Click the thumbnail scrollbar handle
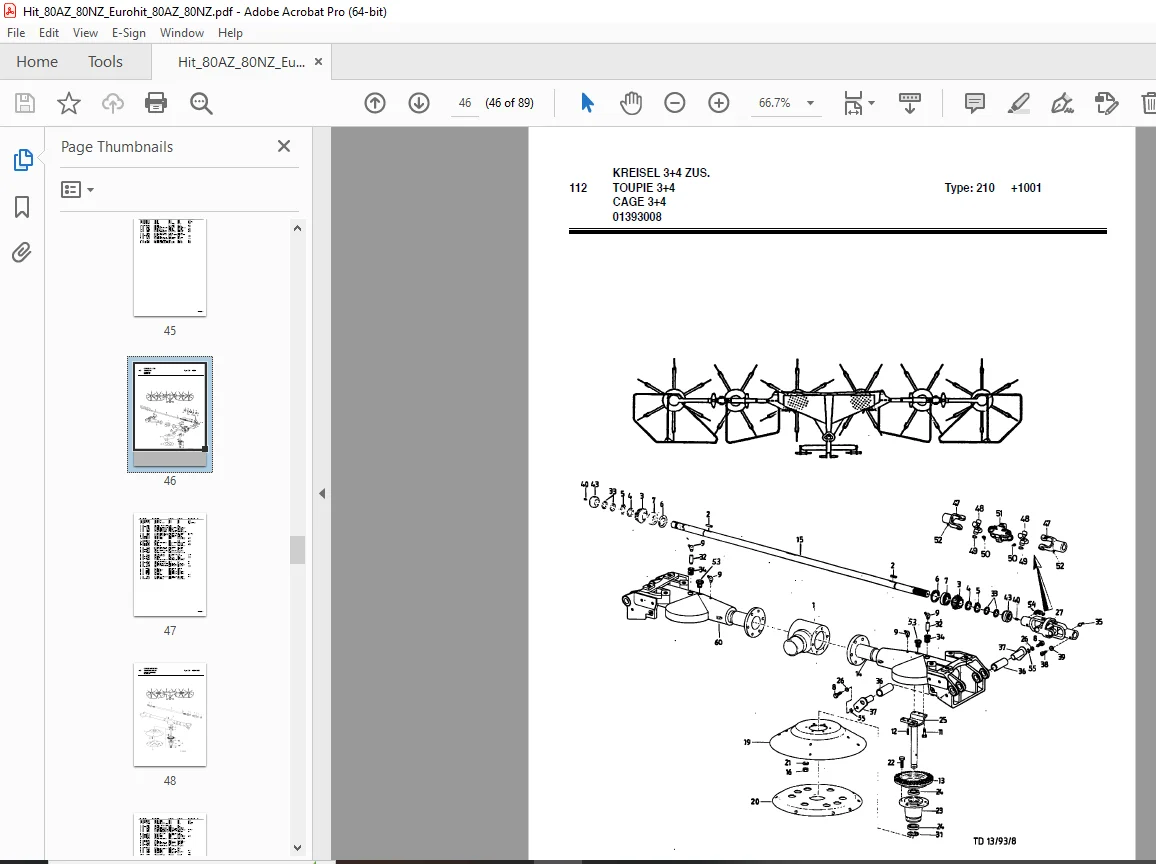 point(297,550)
